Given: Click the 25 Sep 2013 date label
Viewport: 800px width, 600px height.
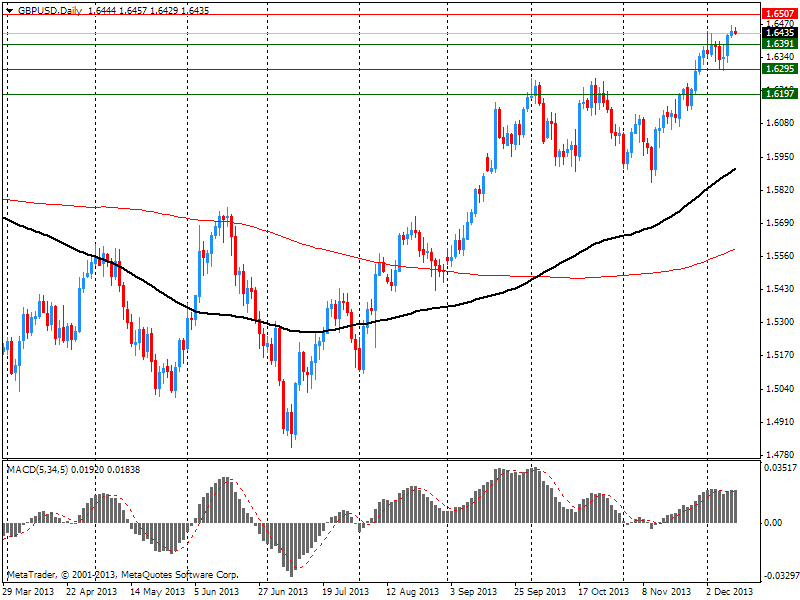Looking at the screenshot, I should pos(542,591).
